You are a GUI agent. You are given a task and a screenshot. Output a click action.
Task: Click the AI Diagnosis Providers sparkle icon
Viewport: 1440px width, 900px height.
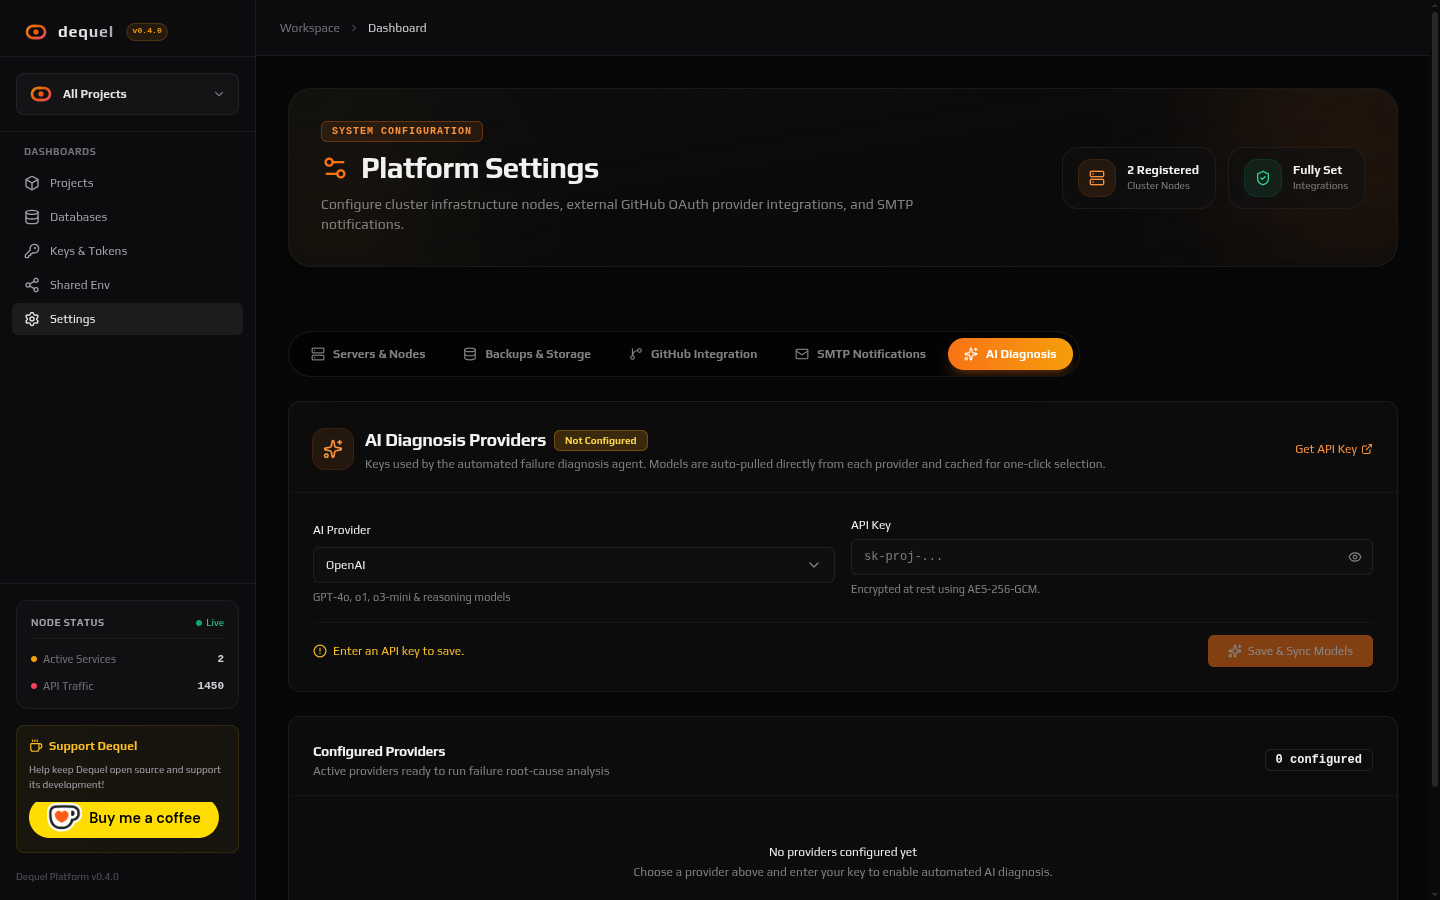333,449
